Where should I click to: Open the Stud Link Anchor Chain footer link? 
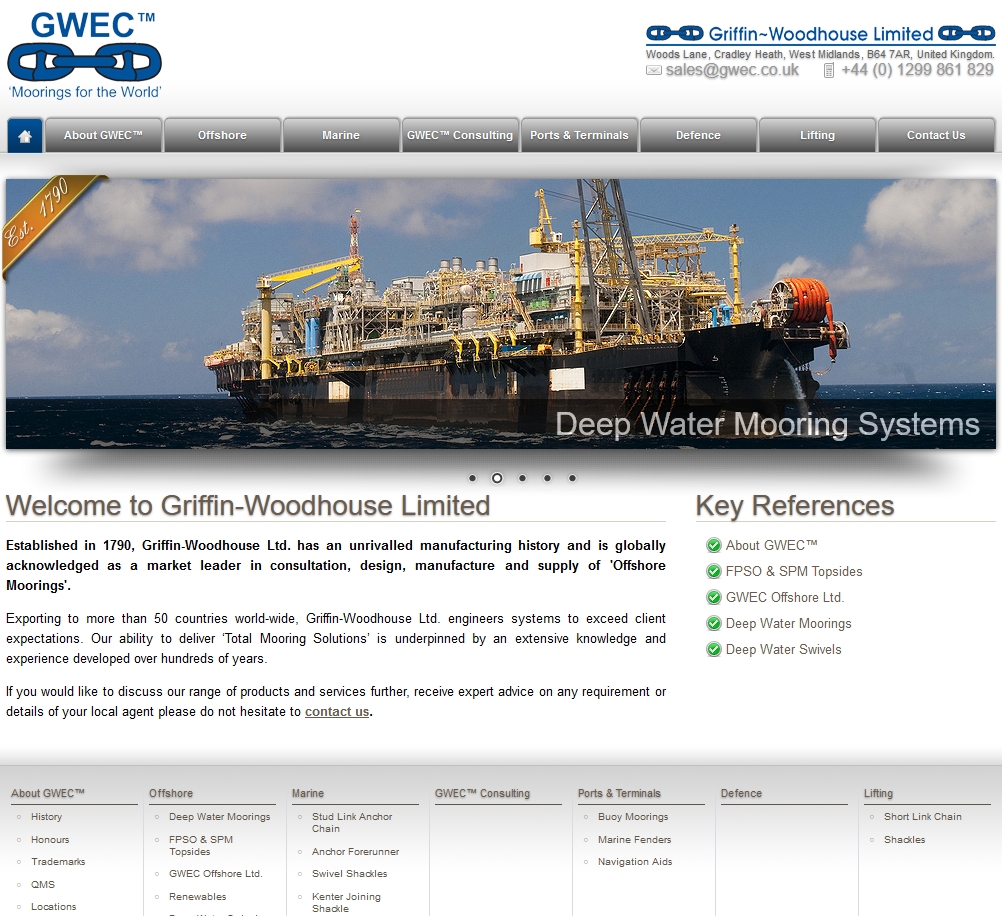352,823
